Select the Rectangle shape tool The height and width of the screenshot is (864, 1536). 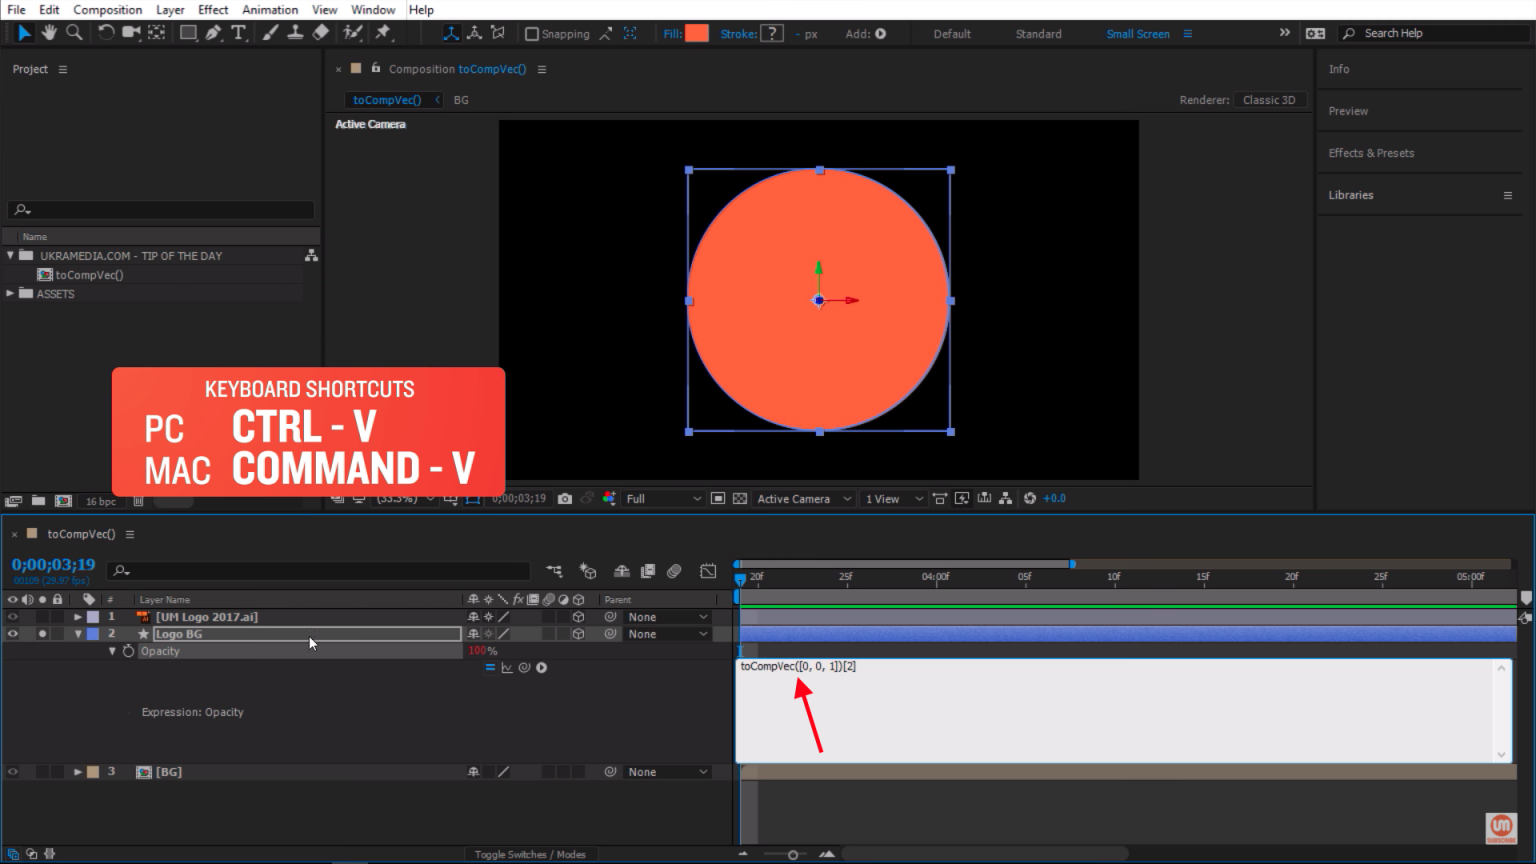coord(187,33)
